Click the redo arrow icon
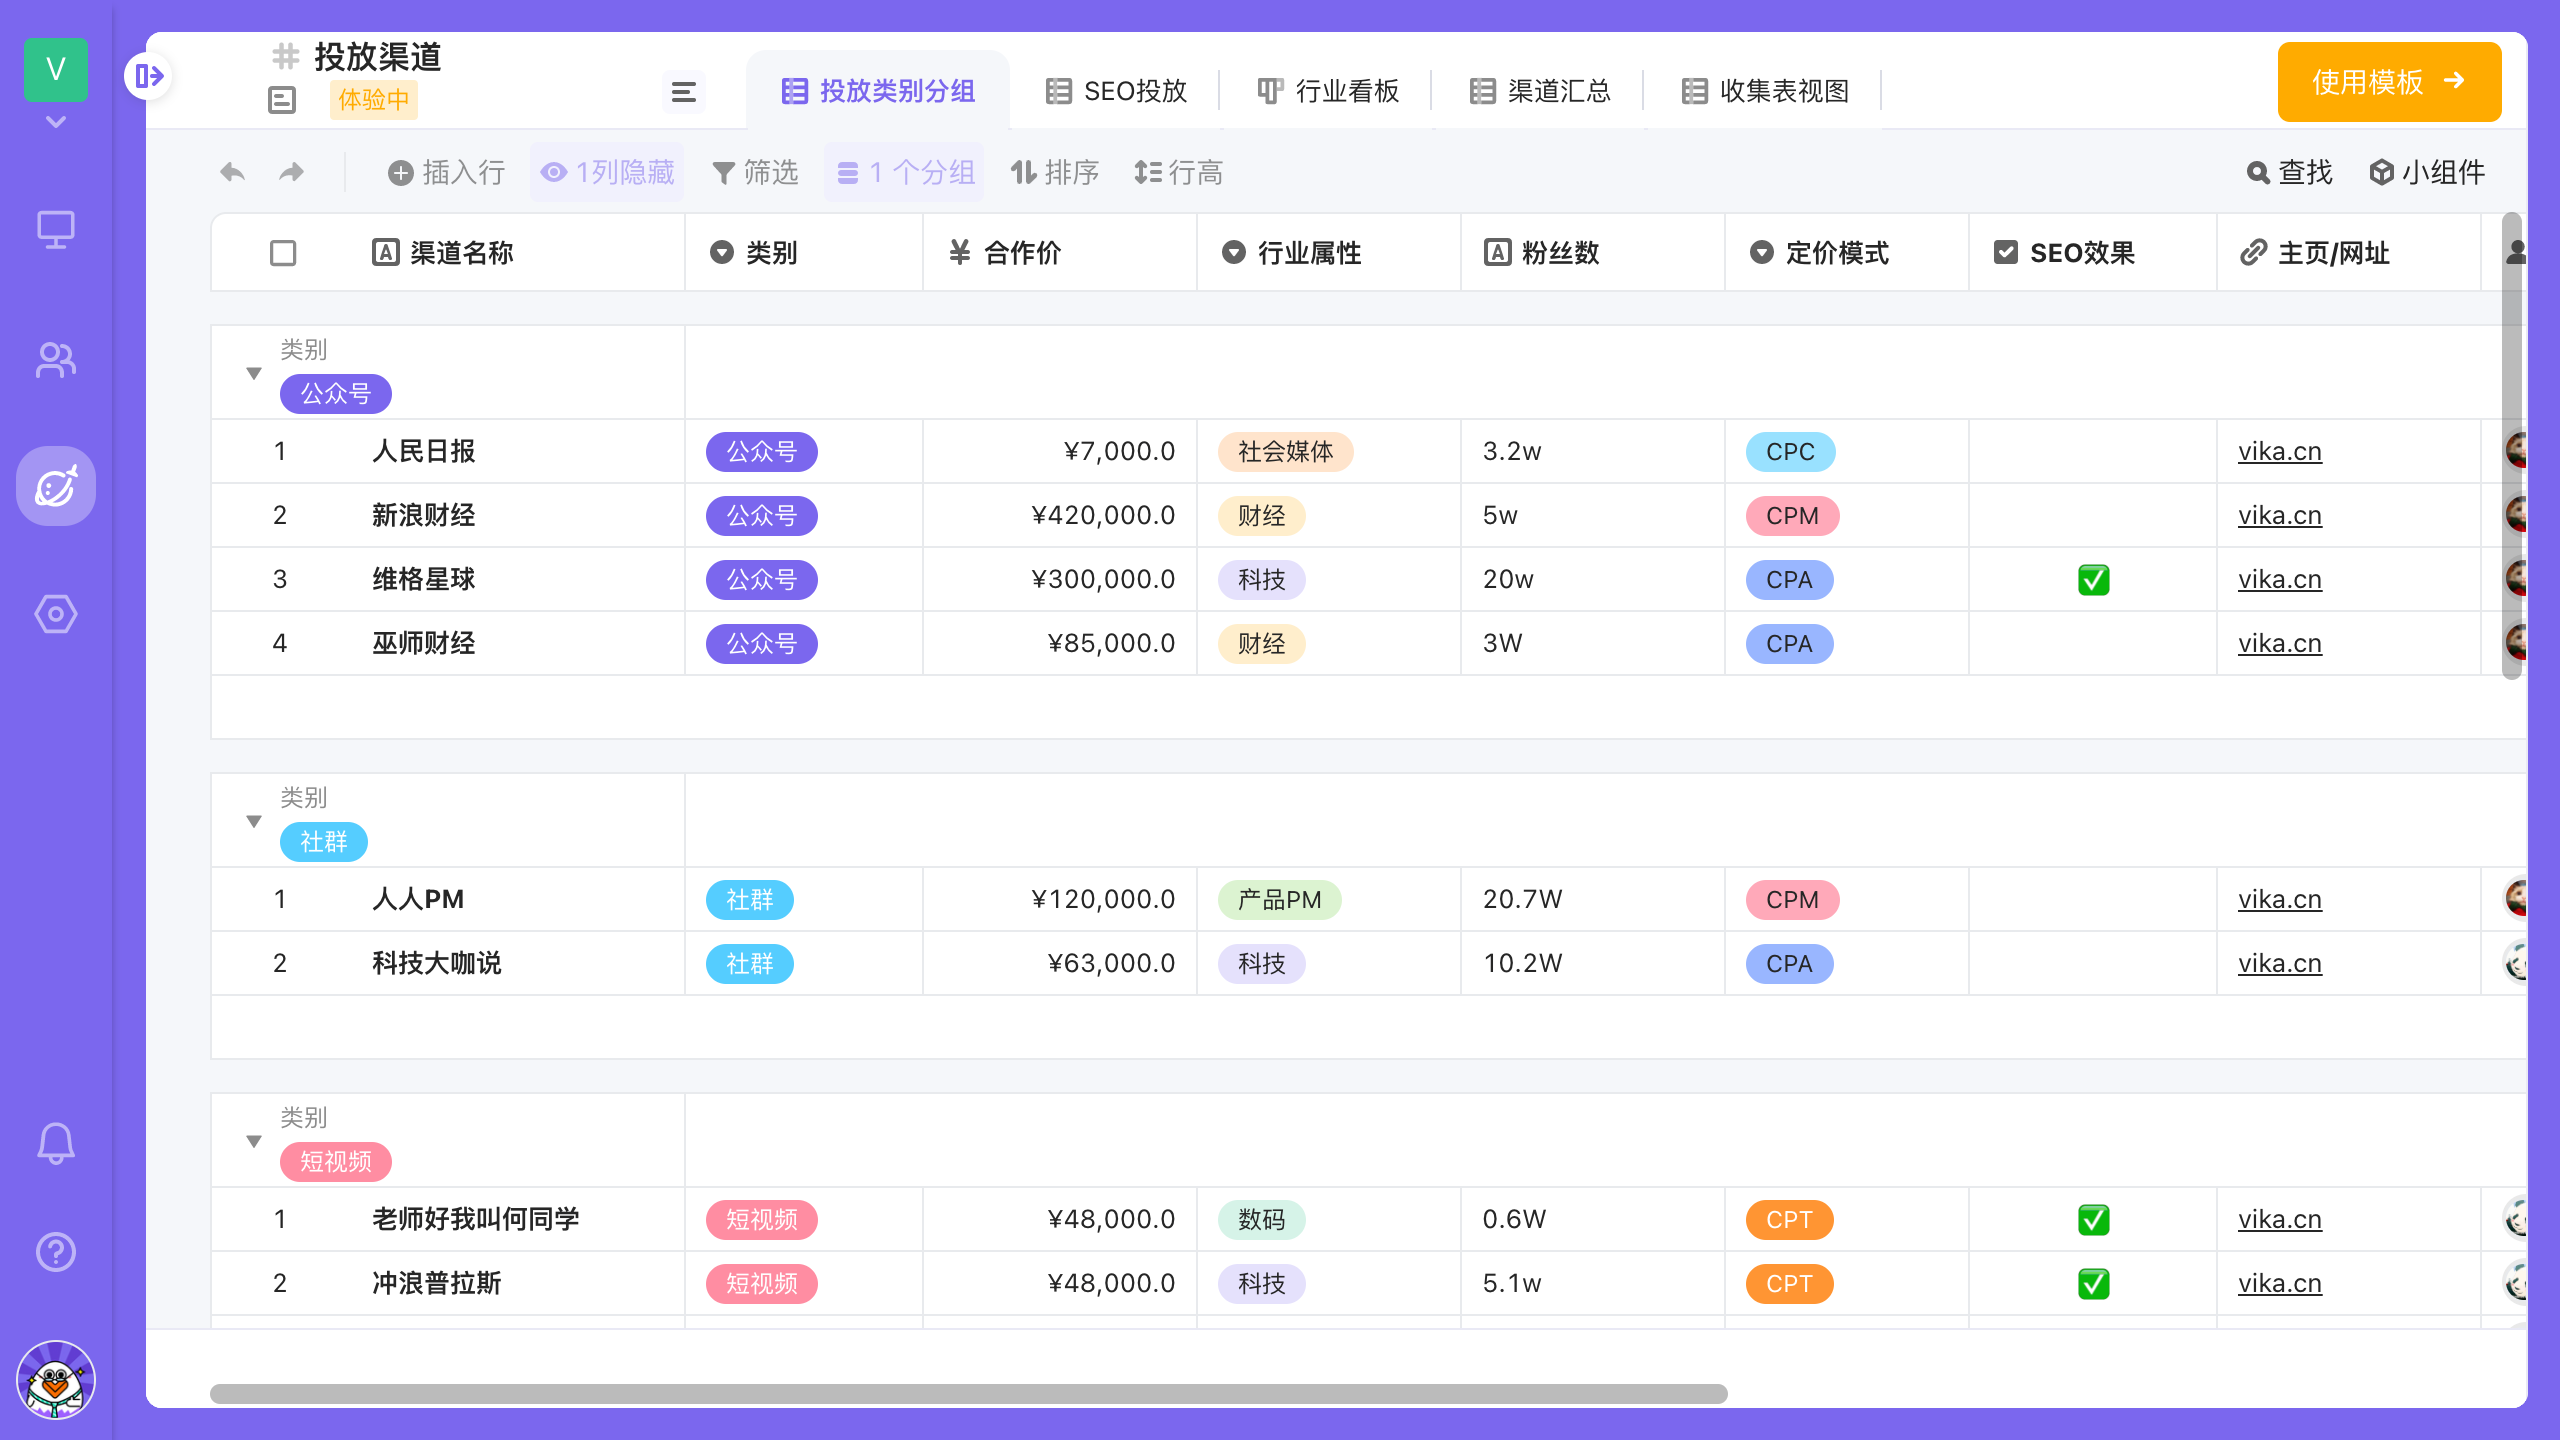Screen dimensions: 2560x1440 coord(291,173)
